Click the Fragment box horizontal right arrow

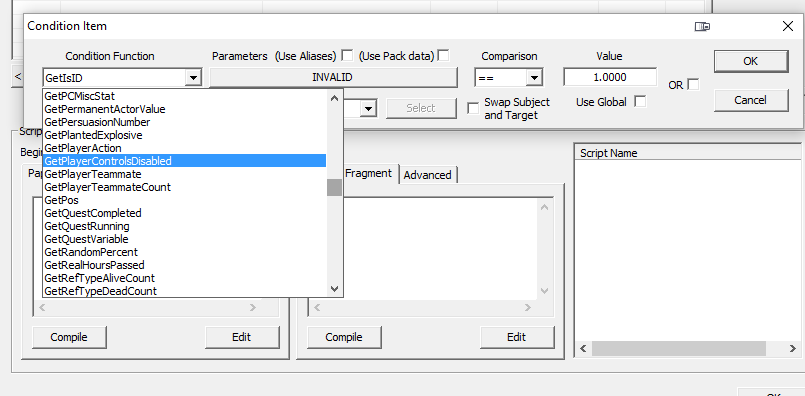click(x=528, y=308)
